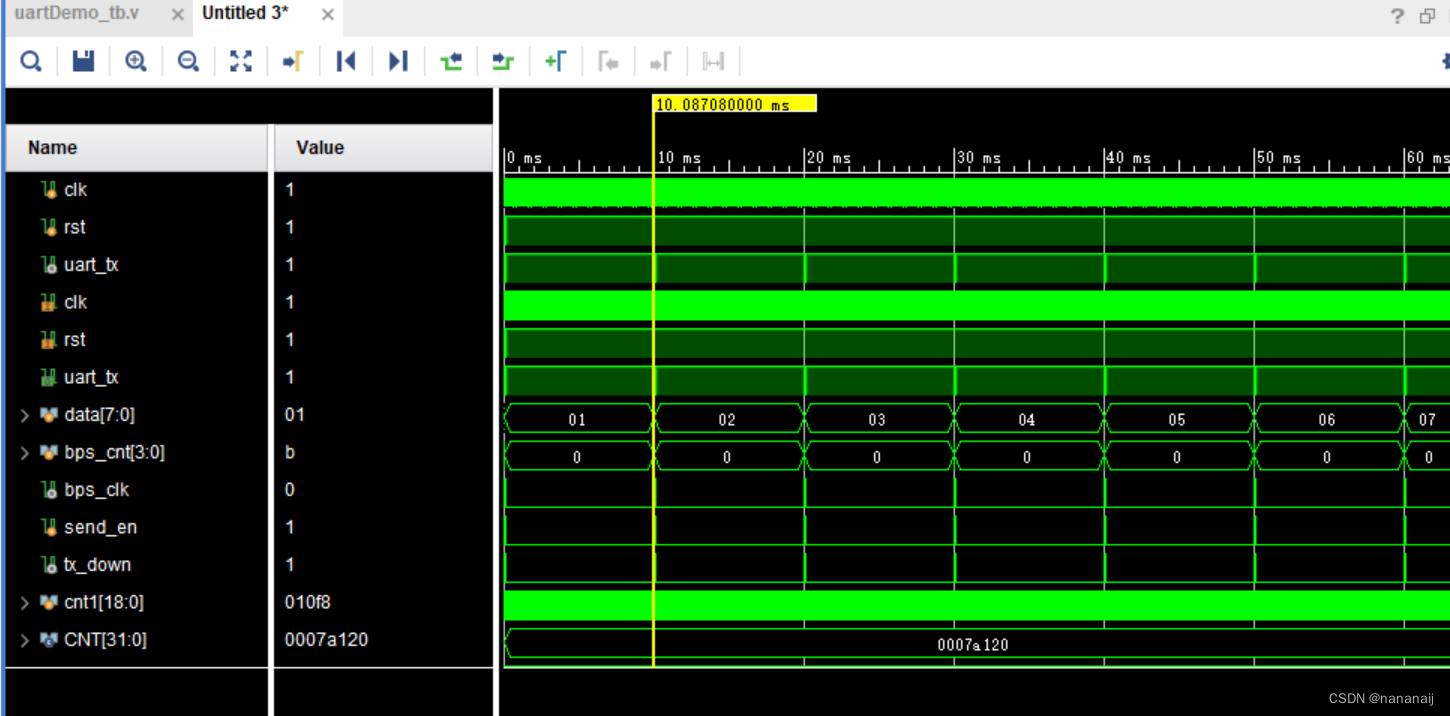Image resolution: width=1450 pixels, height=716 pixels.
Task: Click the Previous Marker icon
Action: tap(608, 62)
